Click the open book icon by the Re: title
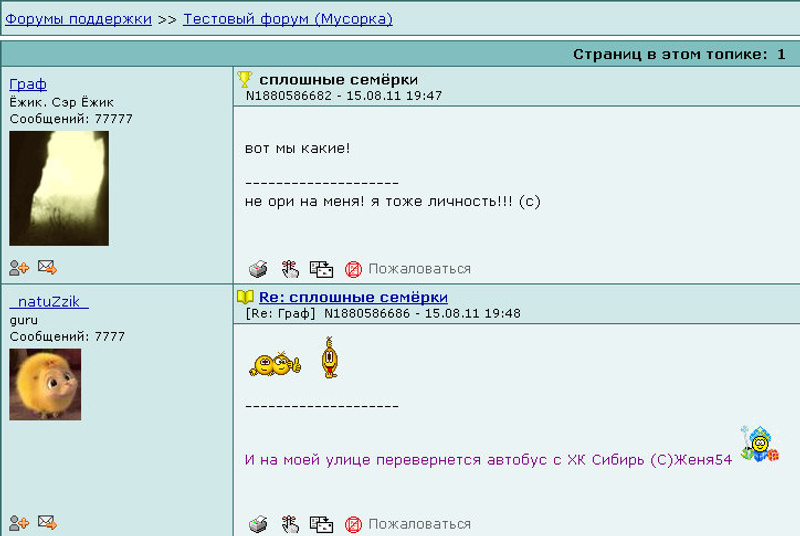This screenshot has width=800, height=536. coord(245,297)
